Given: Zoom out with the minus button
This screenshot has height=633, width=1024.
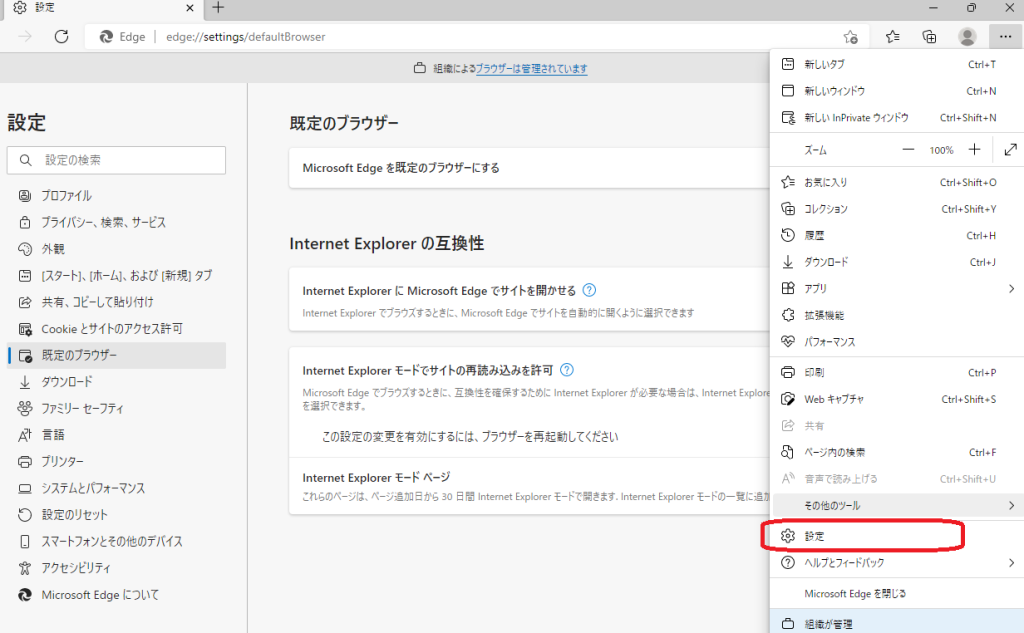Looking at the screenshot, I should tap(908, 149).
